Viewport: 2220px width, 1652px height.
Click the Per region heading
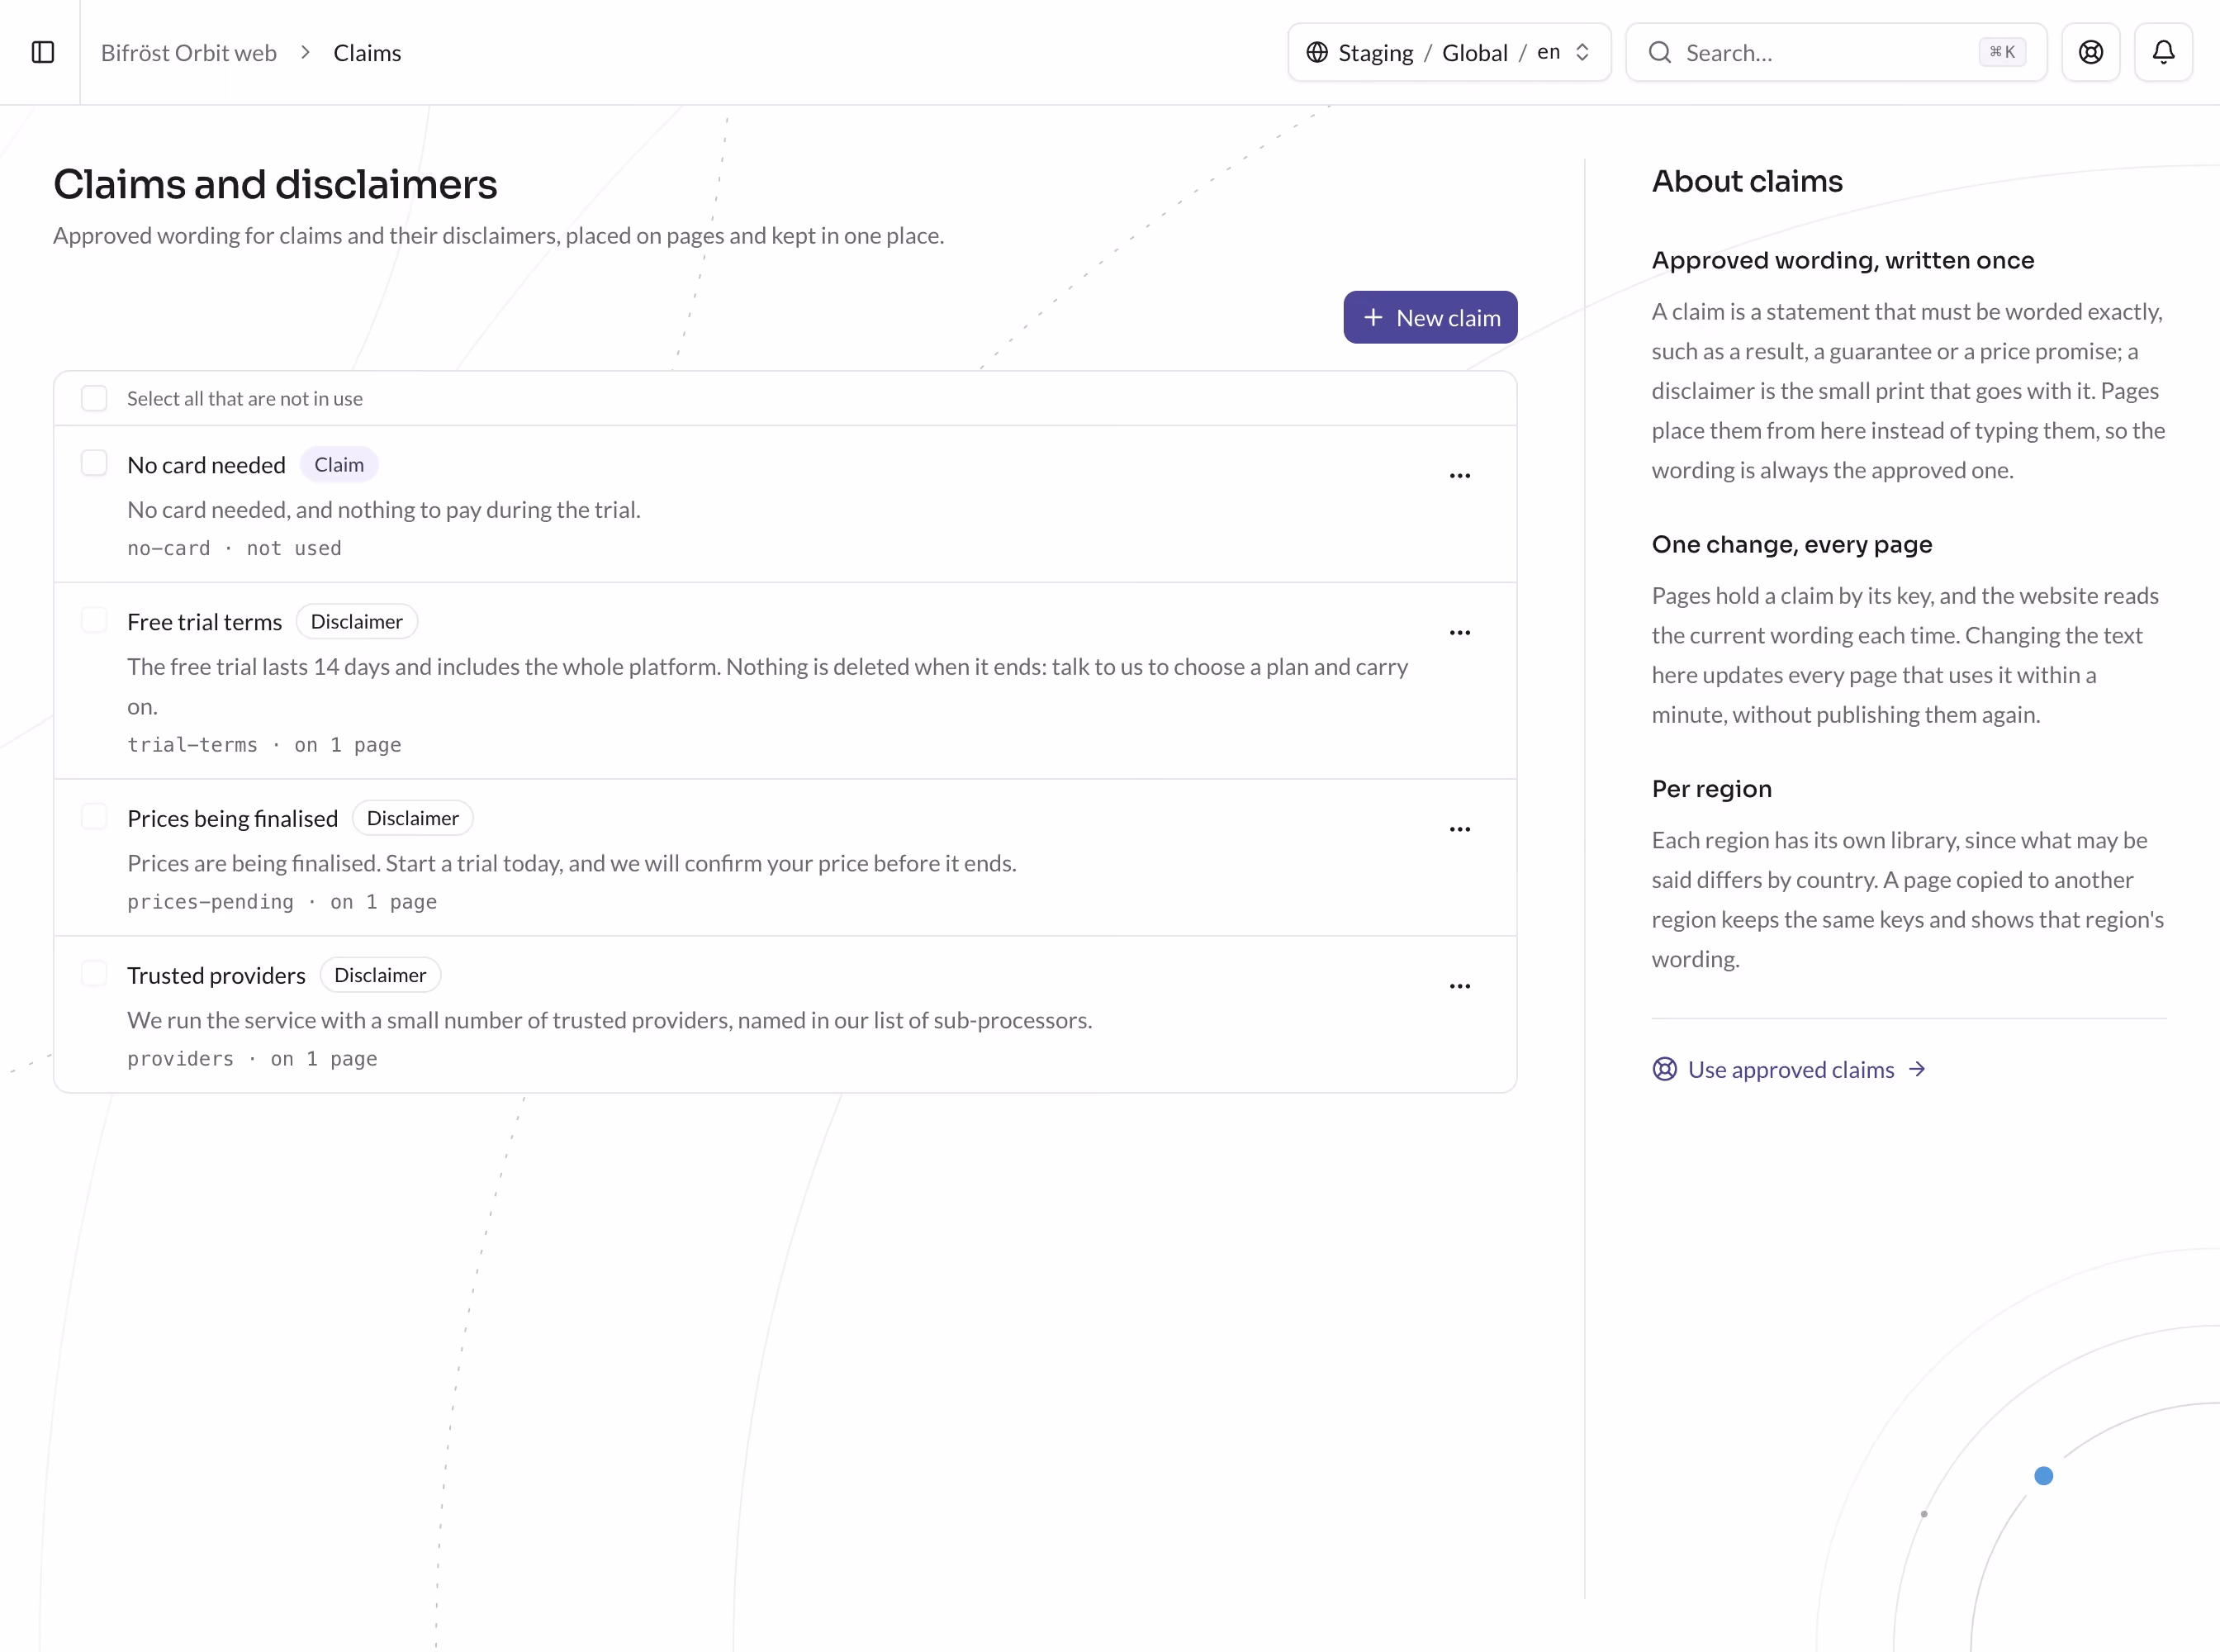tap(1711, 788)
